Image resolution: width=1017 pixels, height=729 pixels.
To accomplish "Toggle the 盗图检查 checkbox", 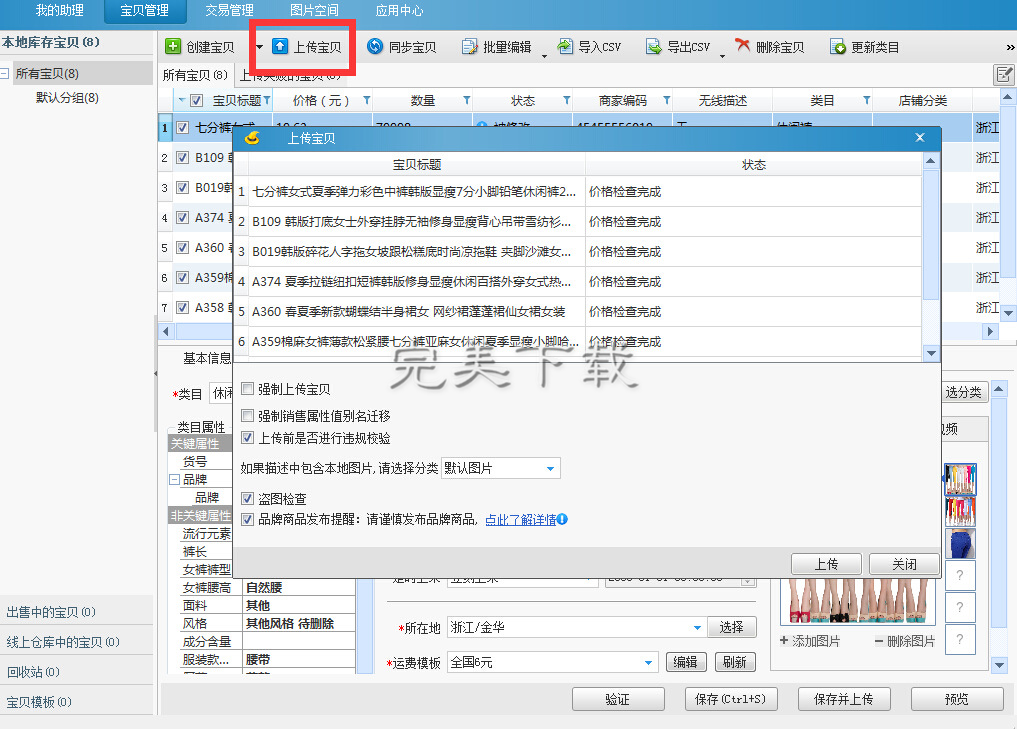I will [248, 498].
